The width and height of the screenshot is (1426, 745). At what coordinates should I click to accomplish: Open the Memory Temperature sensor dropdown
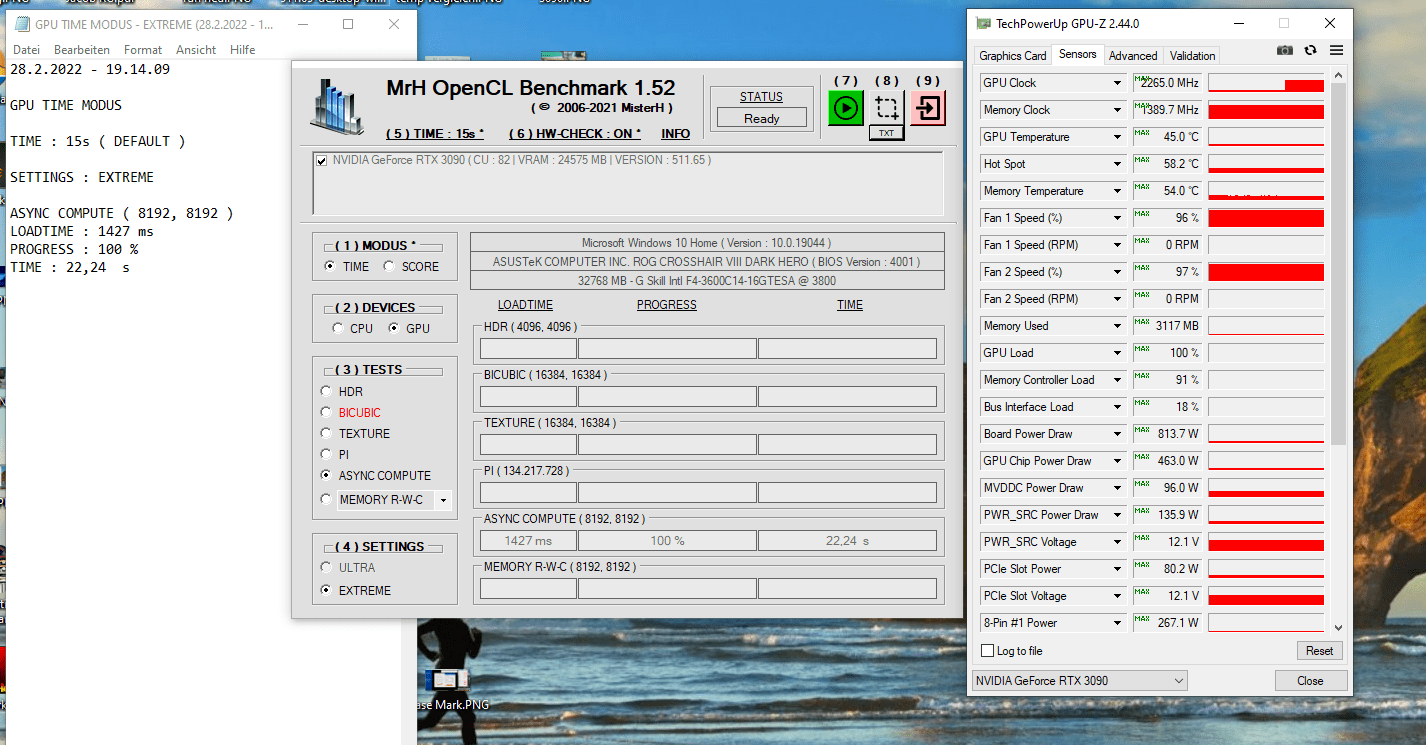point(1117,191)
